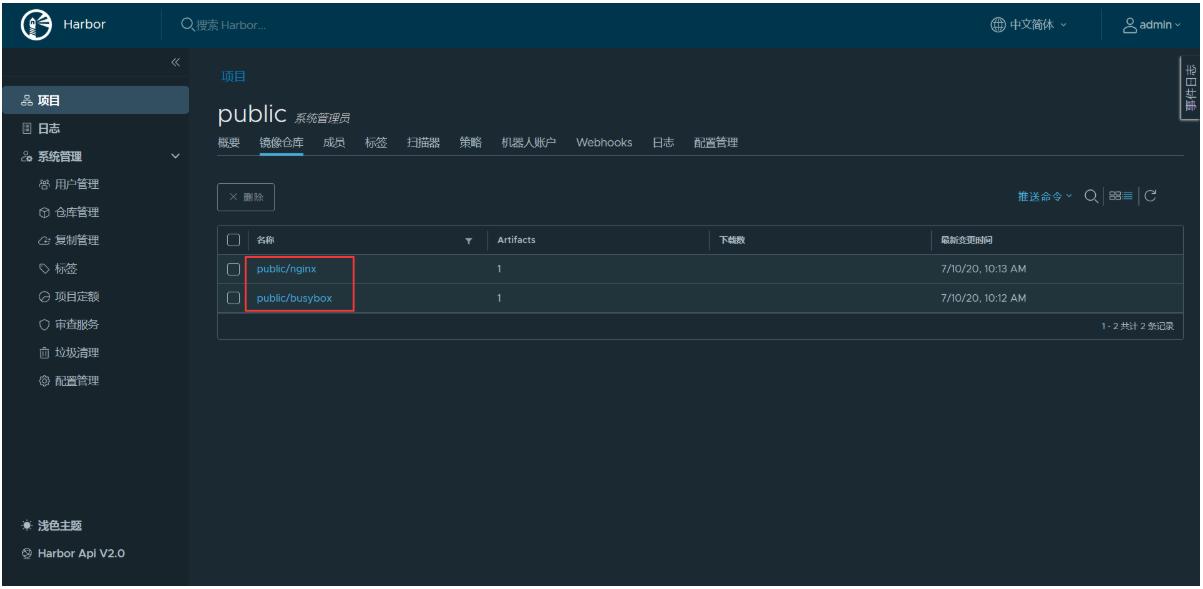Switch to the 镜像仓库 tab
Image resolution: width=1203 pixels, height=589 pixels.
pyautogui.click(x=281, y=143)
